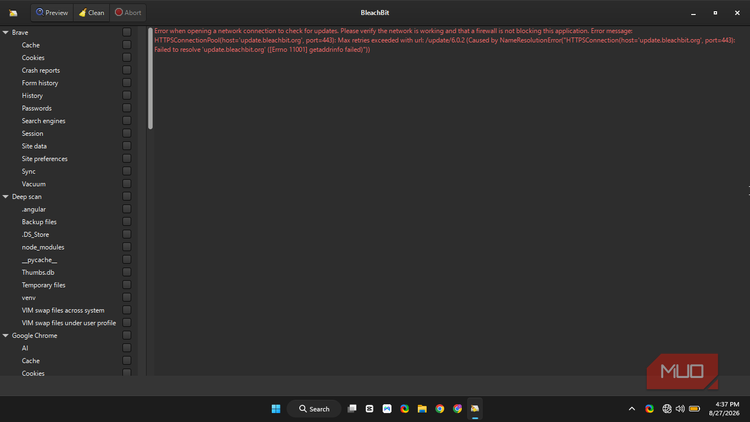Click the cleaner list vertical scrollbar thumb
Screen dimensions: 750x422
tap(150, 78)
